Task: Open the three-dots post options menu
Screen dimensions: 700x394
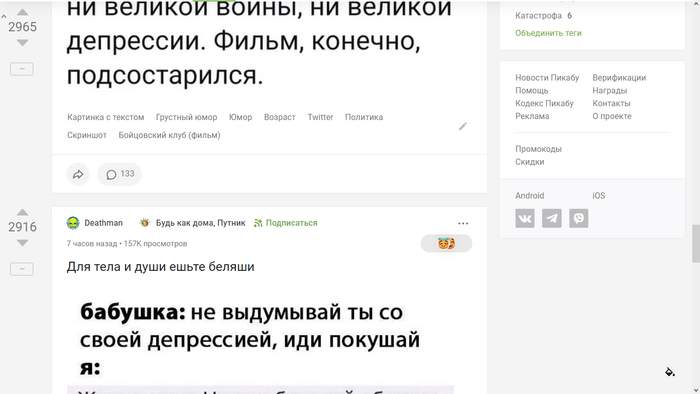Action: pyautogui.click(x=463, y=223)
